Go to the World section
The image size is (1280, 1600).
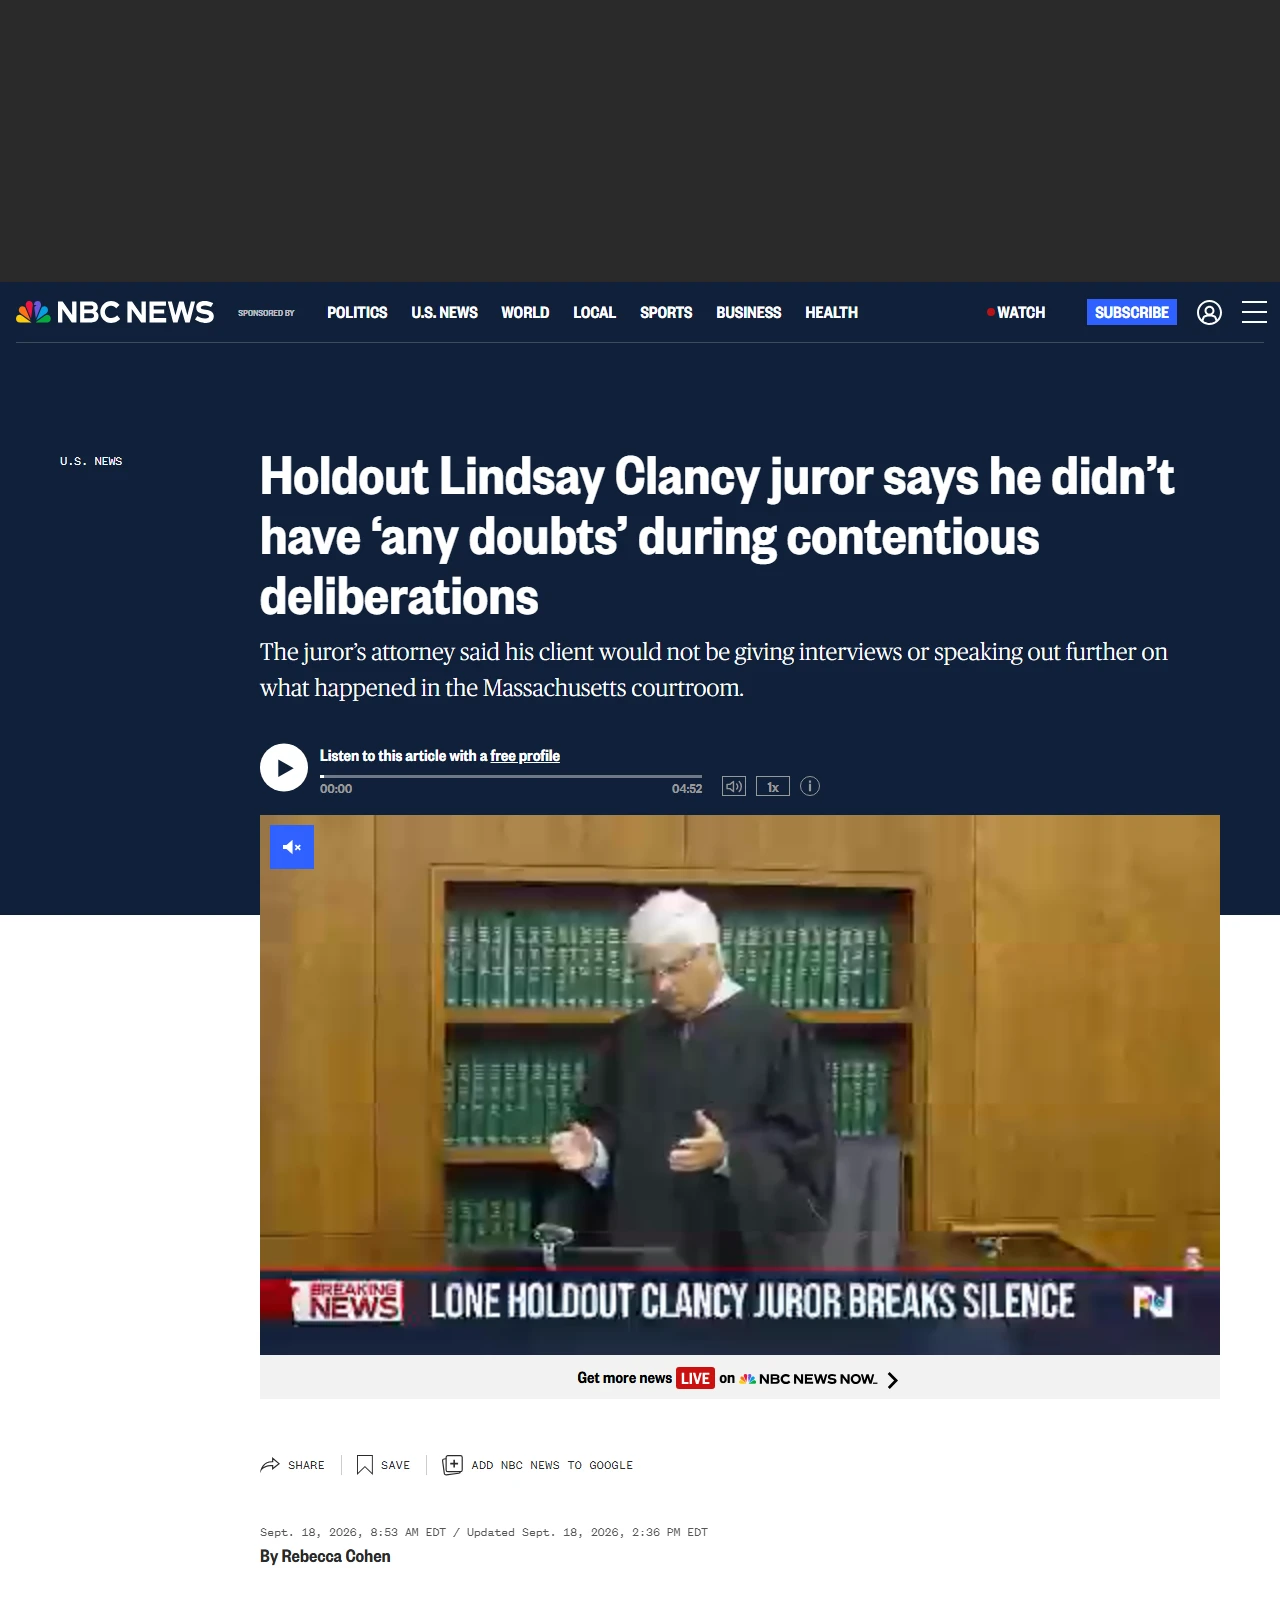pyautogui.click(x=525, y=312)
